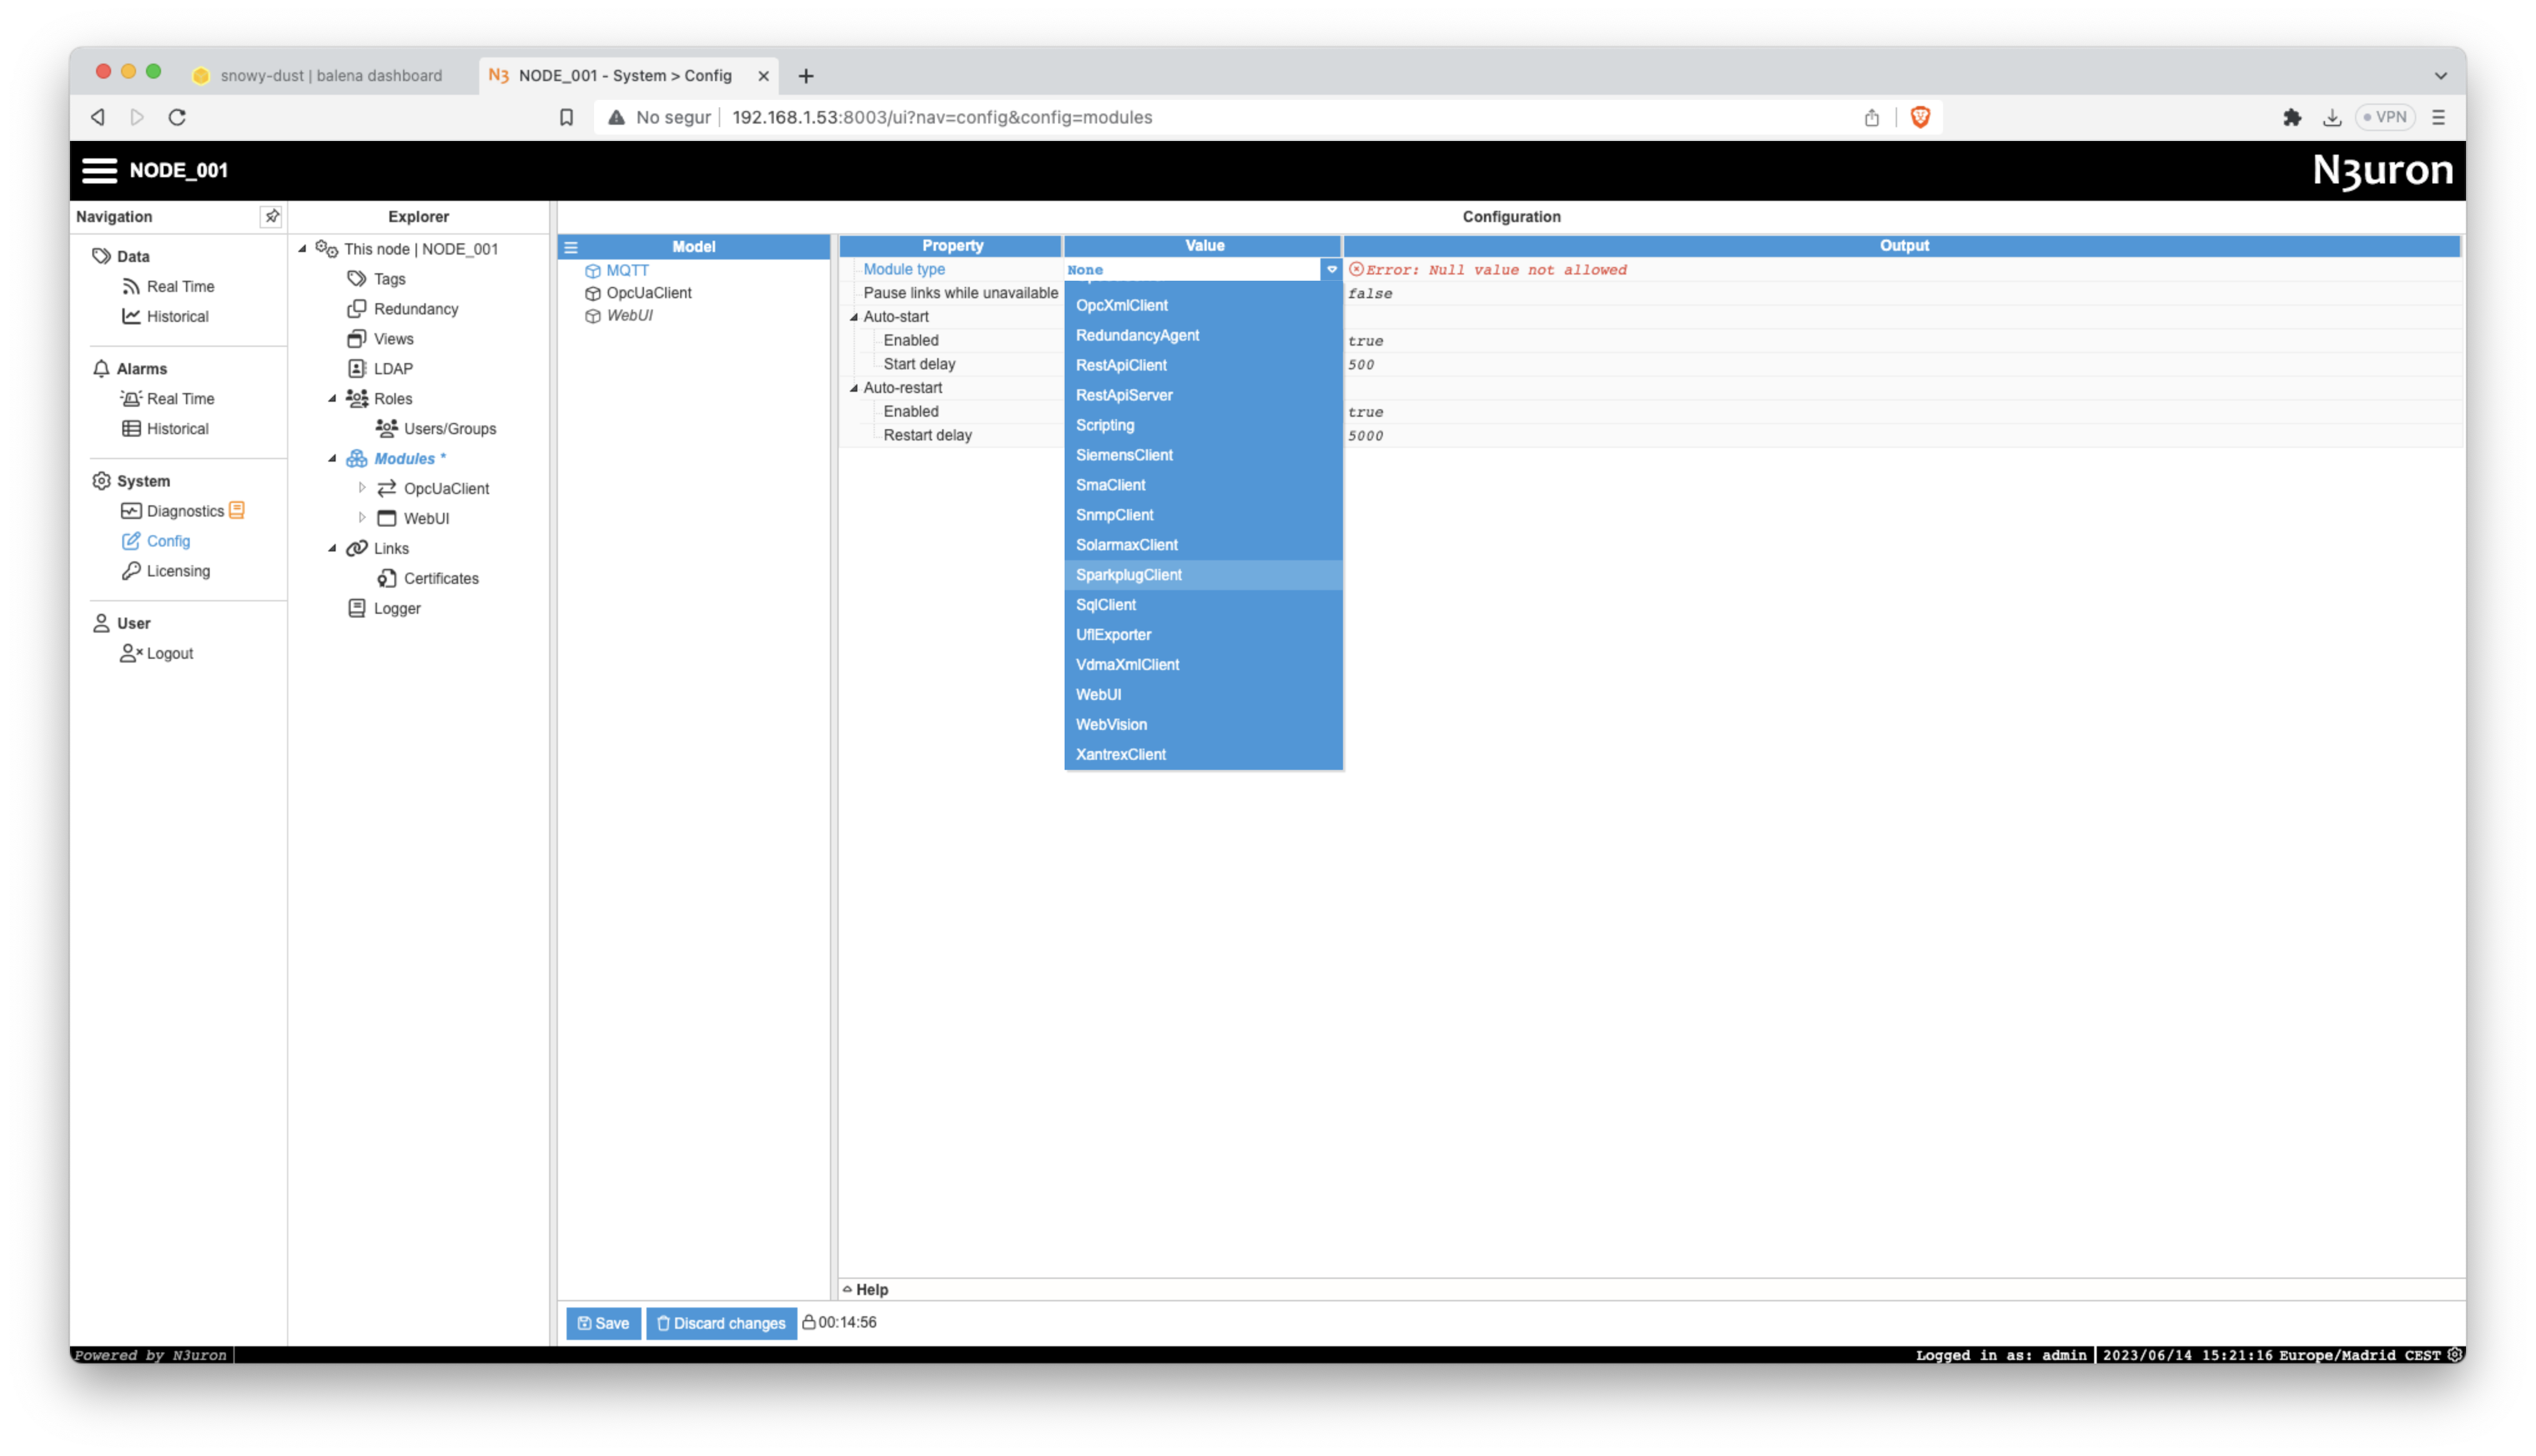Collapse the Auto-start property group

854,317
